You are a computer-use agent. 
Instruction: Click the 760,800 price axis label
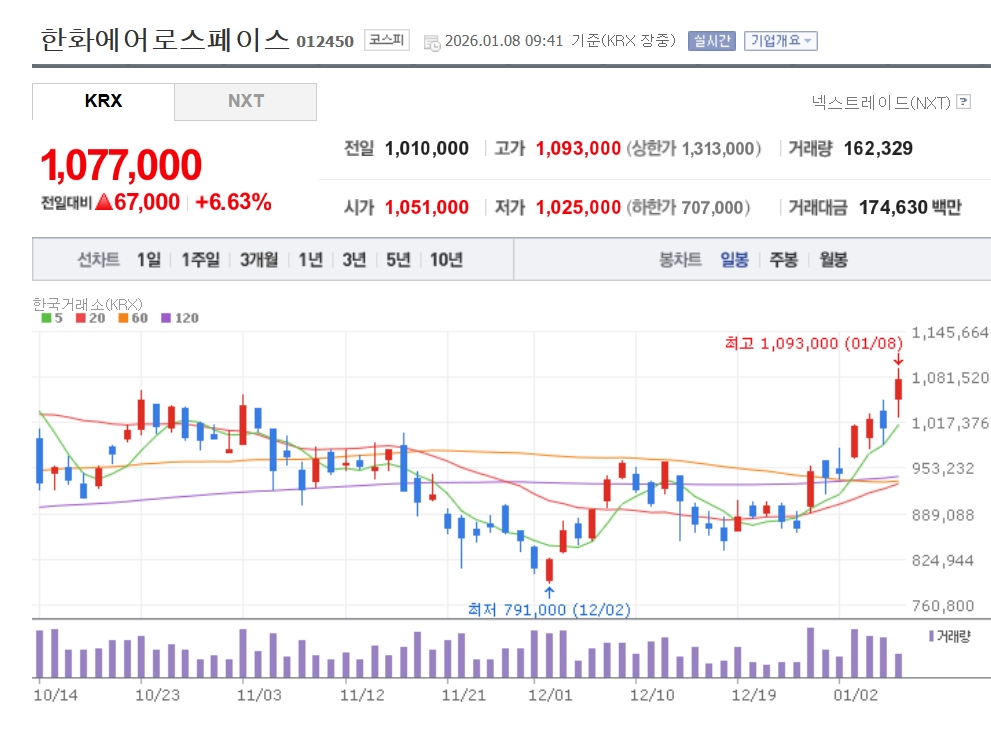(x=942, y=606)
